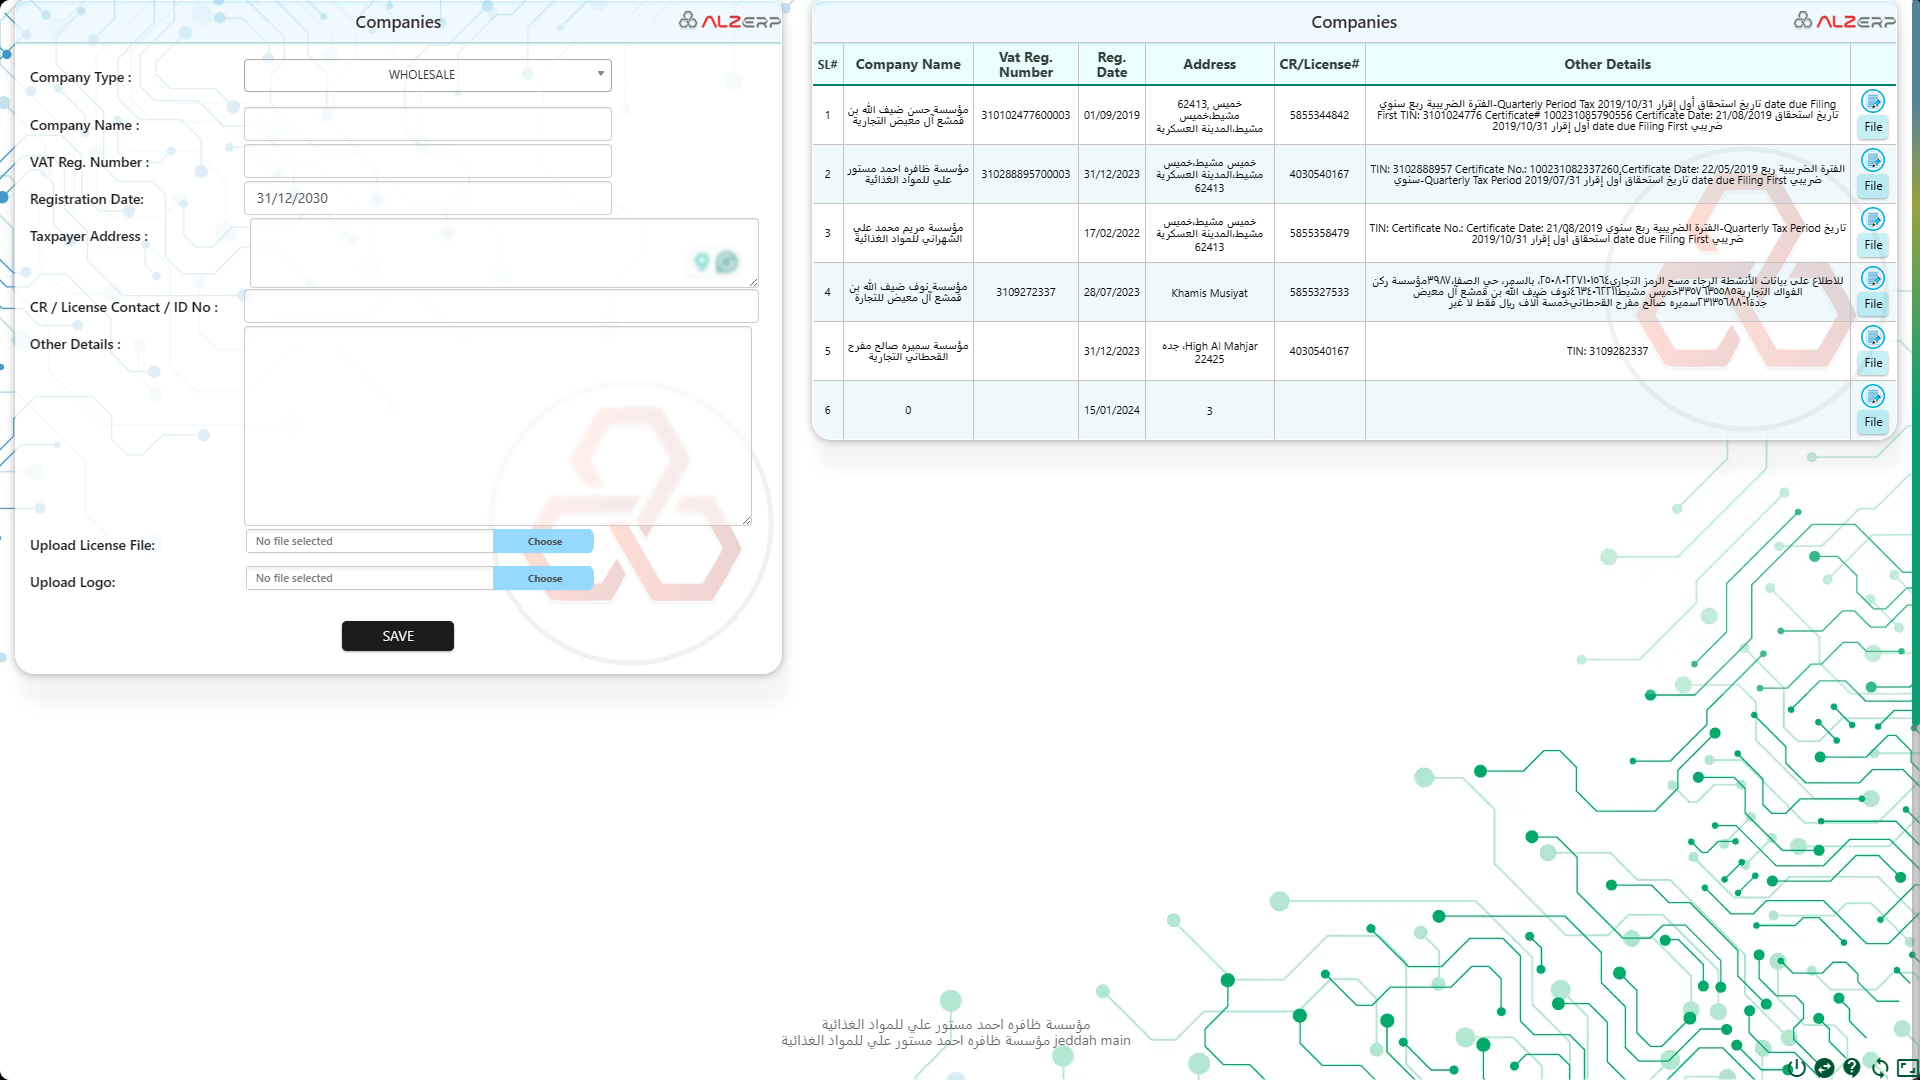This screenshot has height=1080, width=1920.
Task: Click Other Details cell 'TIN: 3109282337'
Action: tap(1607, 351)
